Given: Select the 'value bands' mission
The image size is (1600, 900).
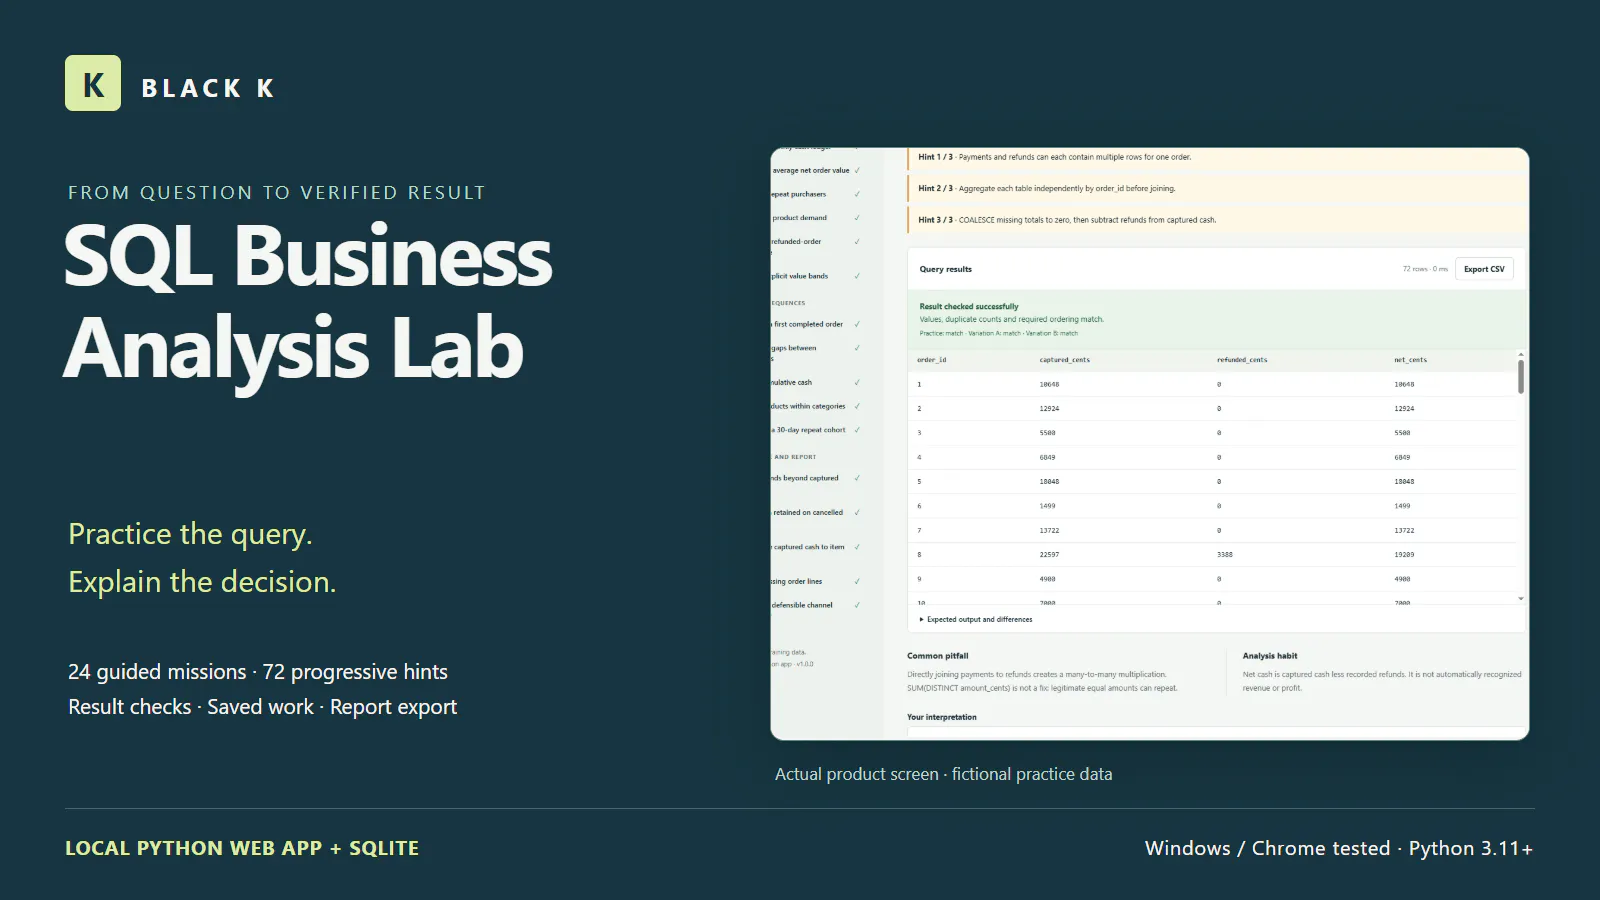Looking at the screenshot, I should [x=800, y=276].
